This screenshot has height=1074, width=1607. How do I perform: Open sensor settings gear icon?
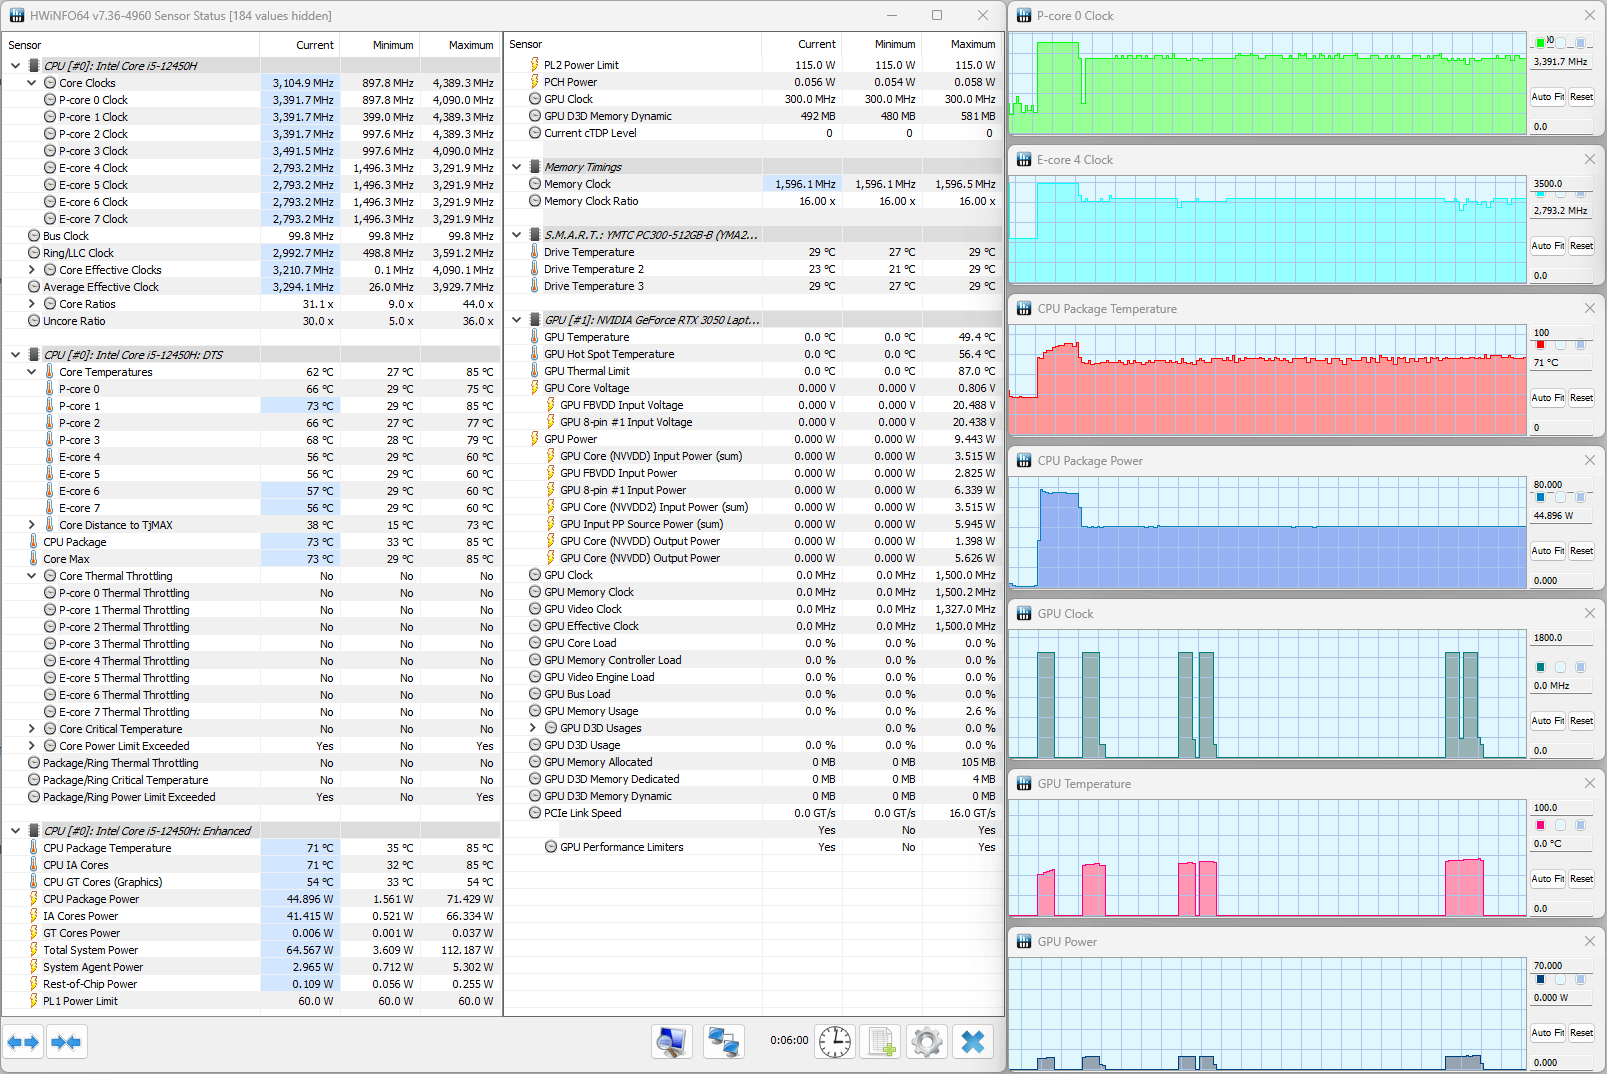pos(927,1042)
